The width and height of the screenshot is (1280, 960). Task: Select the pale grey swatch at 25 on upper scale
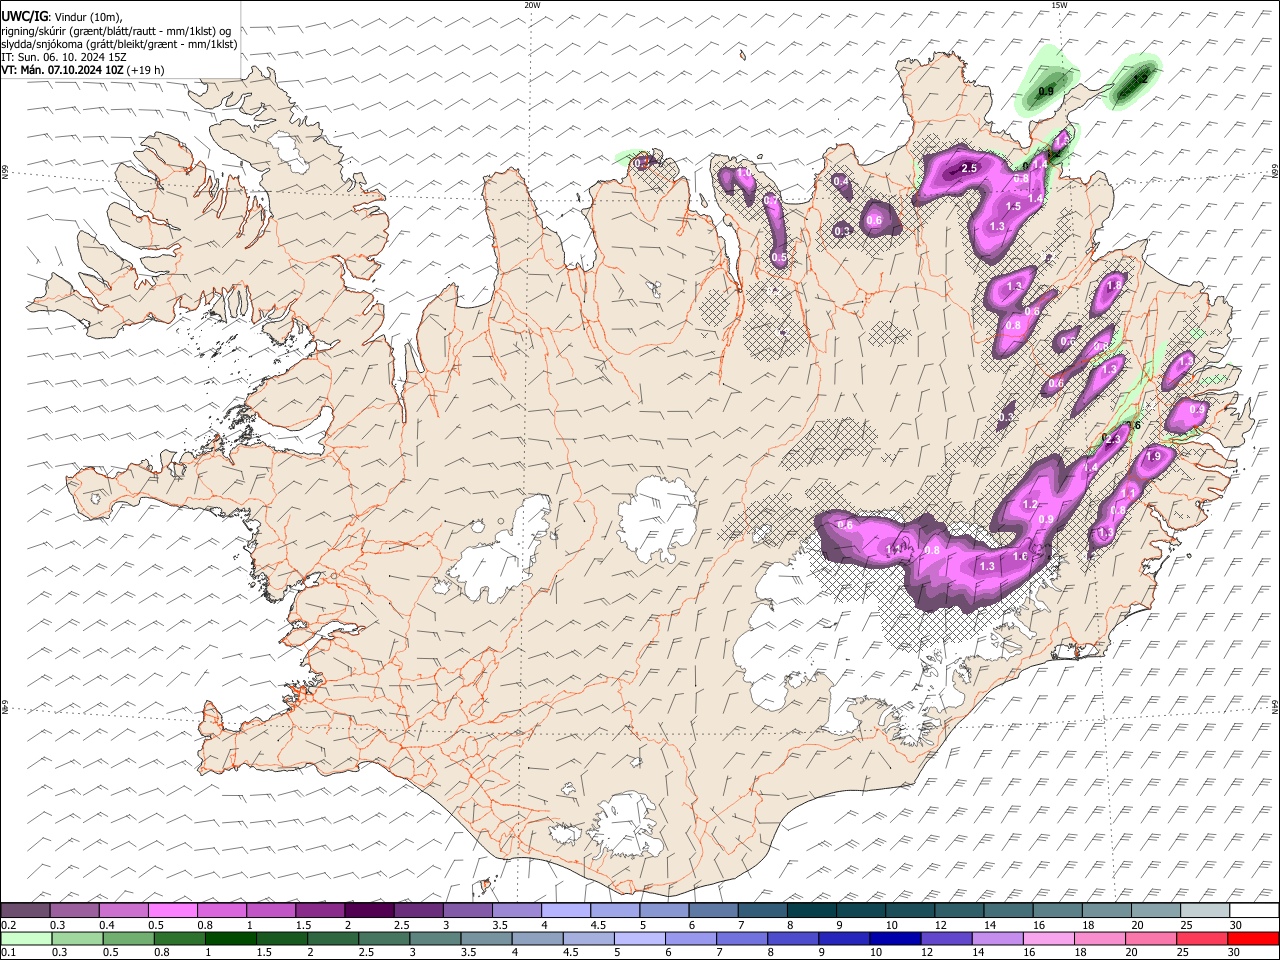1205,910
